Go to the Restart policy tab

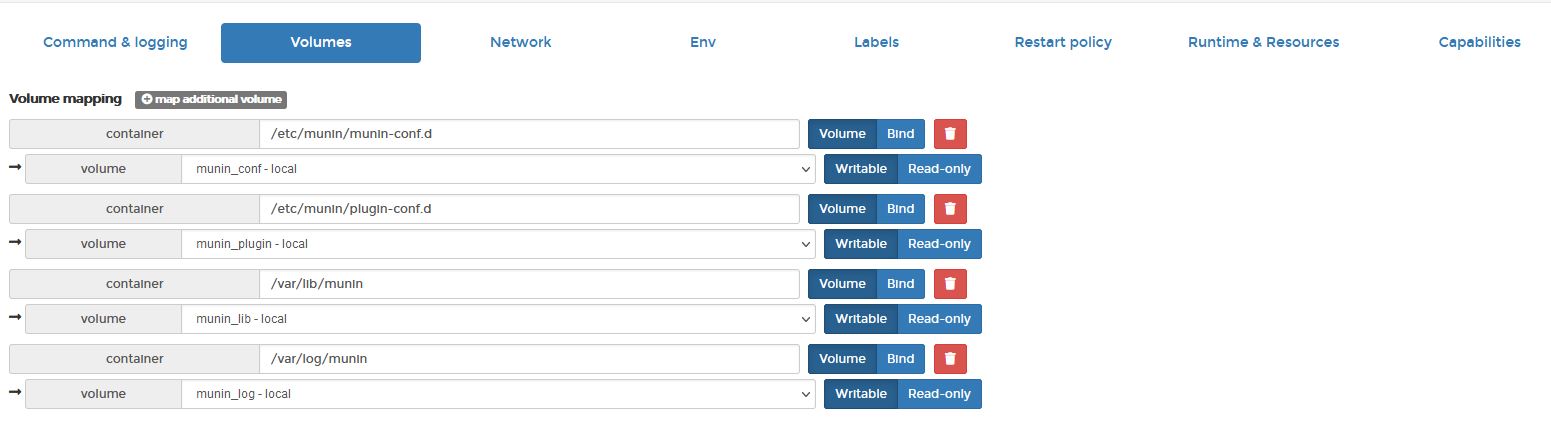1063,42
